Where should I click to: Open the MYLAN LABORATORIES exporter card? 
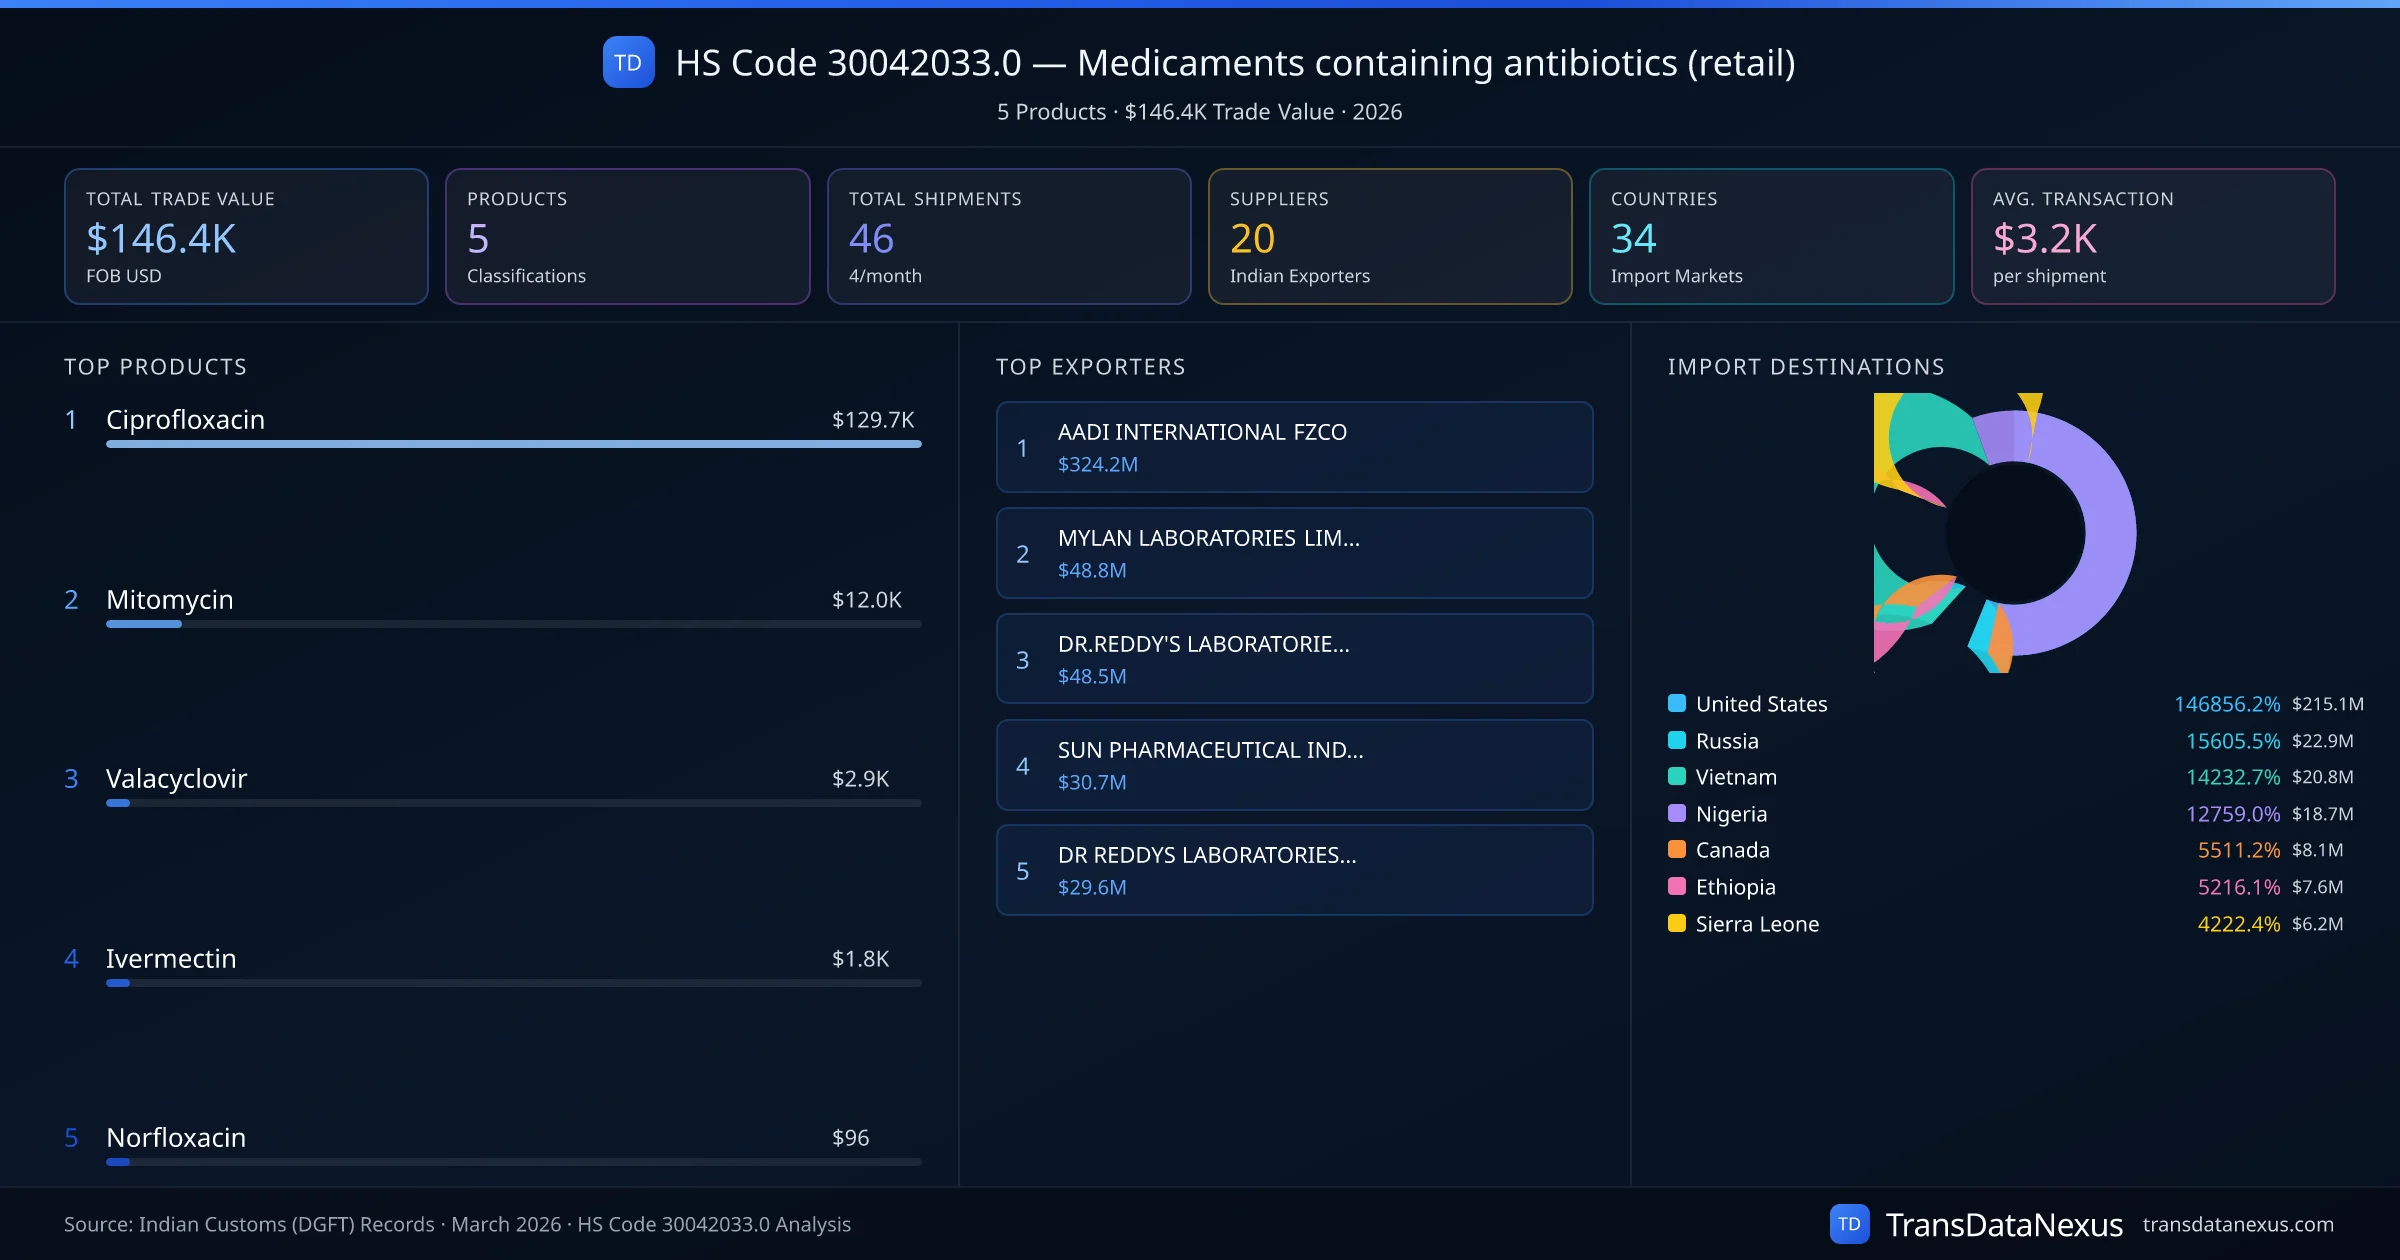pos(1294,553)
